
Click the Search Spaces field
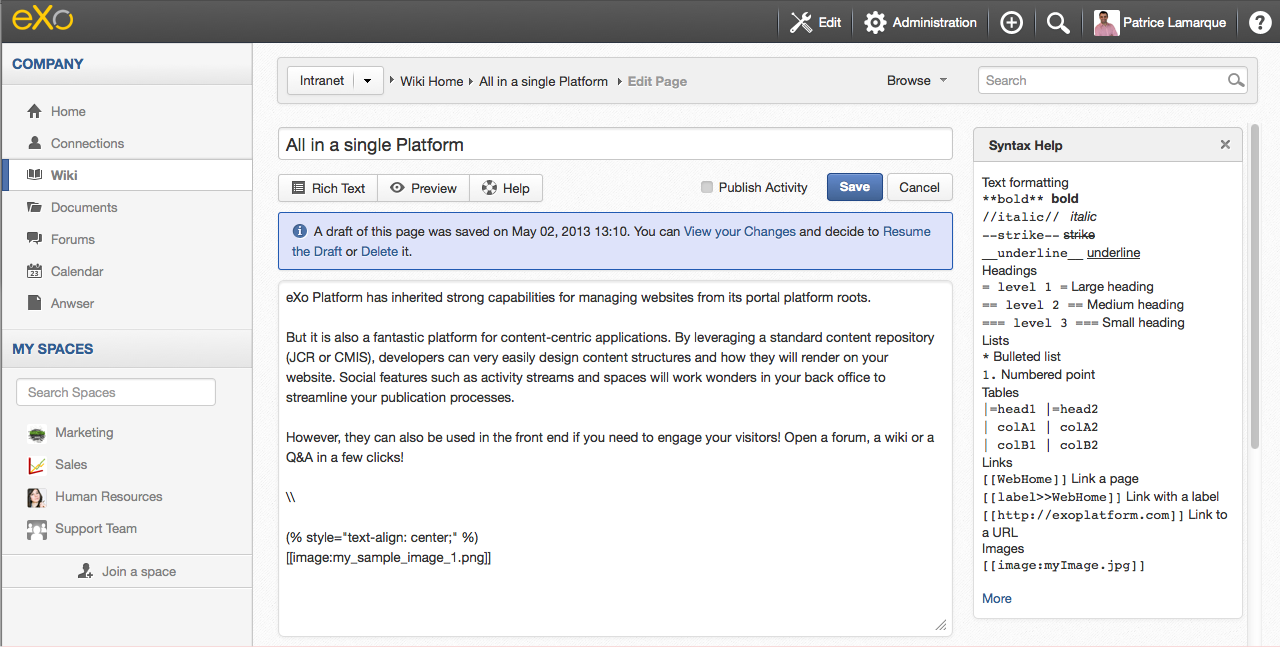116,392
